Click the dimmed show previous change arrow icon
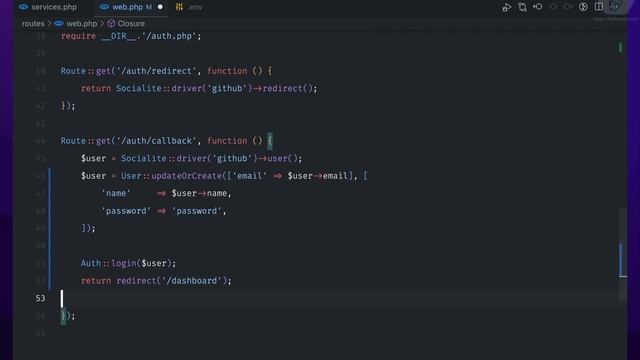 pyautogui.click(x=553, y=7)
